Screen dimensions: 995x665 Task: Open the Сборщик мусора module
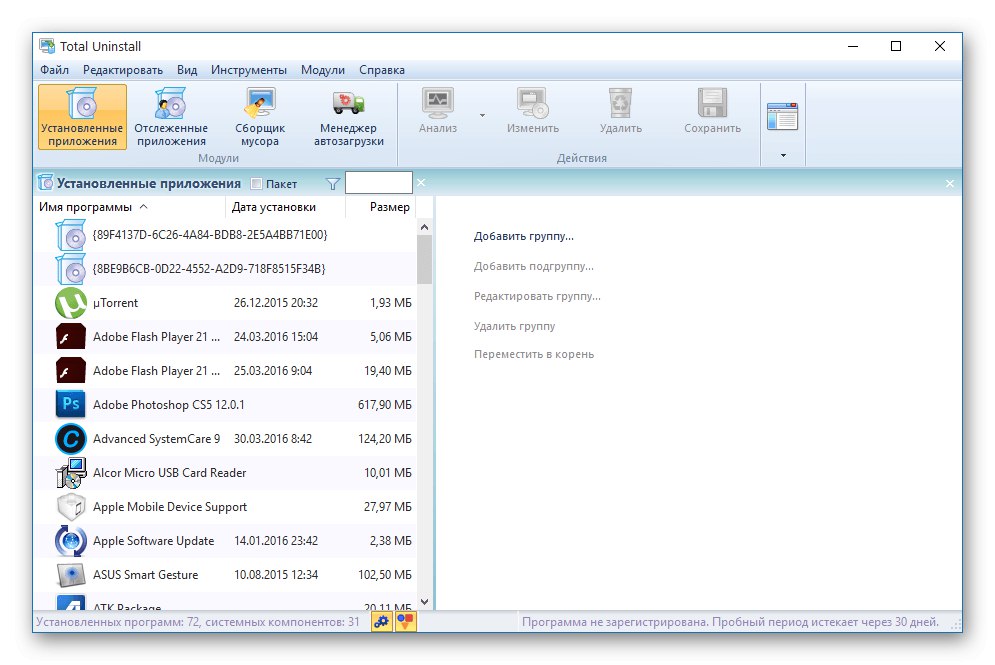[259, 112]
